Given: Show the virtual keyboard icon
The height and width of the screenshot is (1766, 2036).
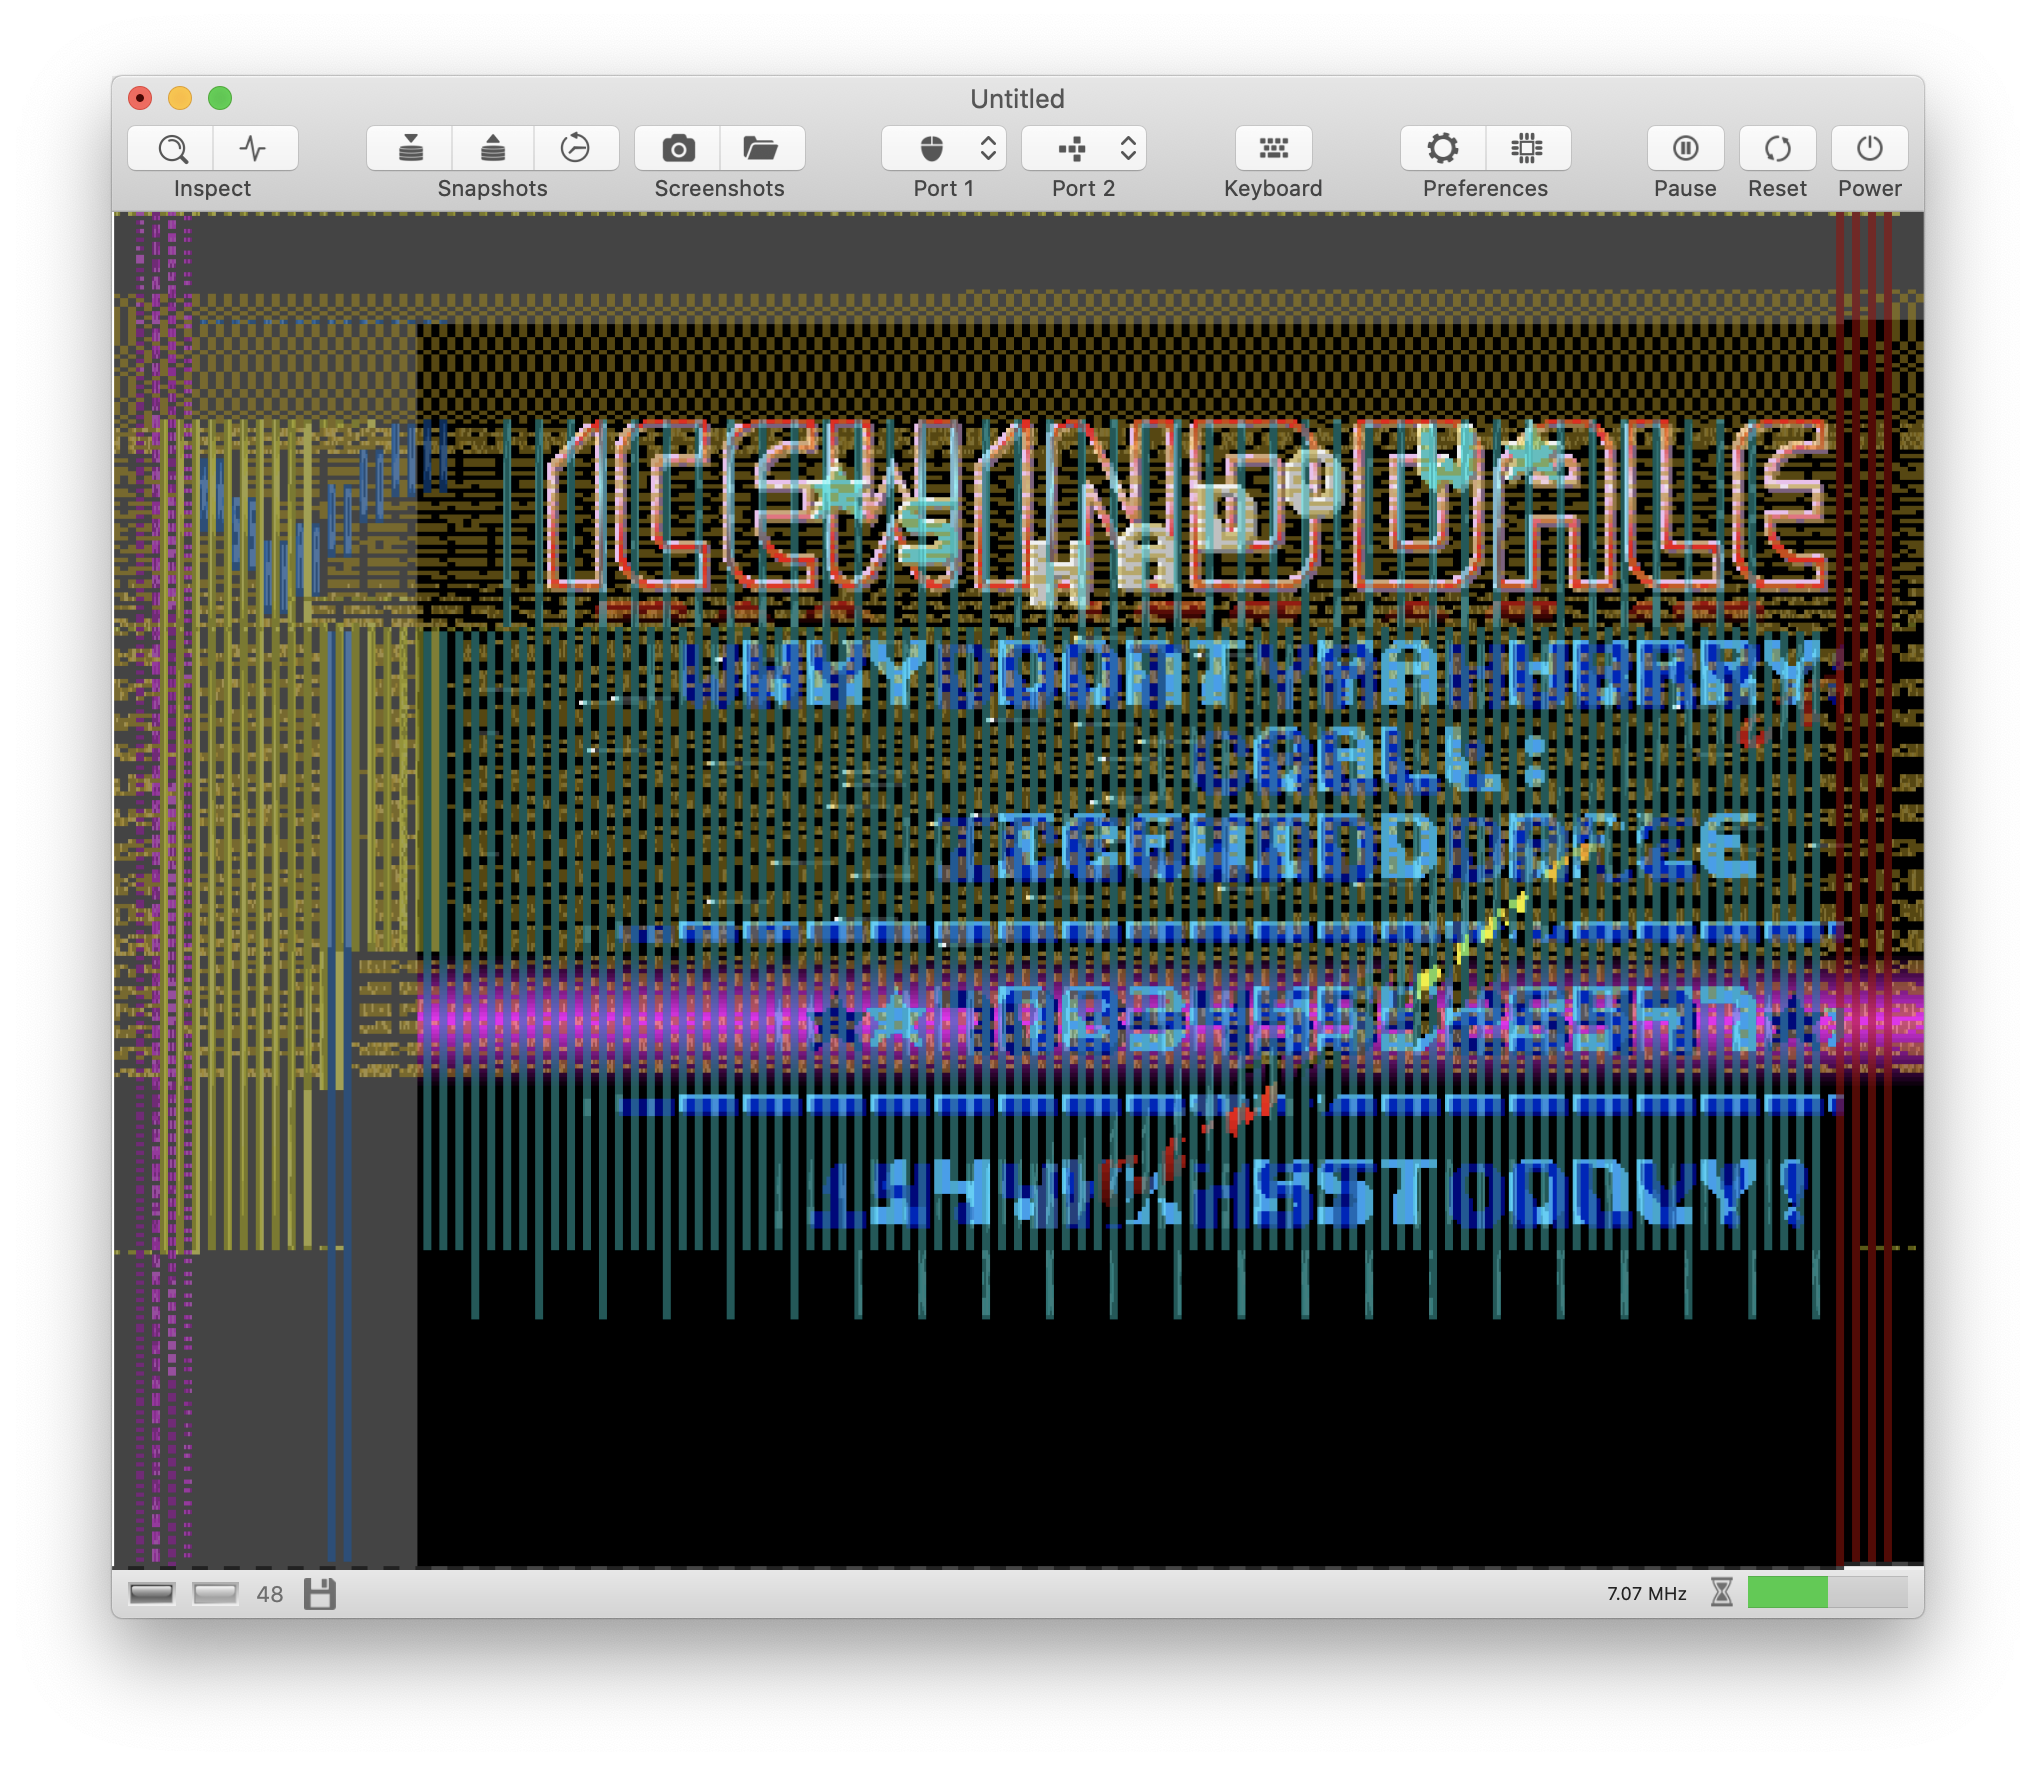Looking at the screenshot, I should (1273, 149).
